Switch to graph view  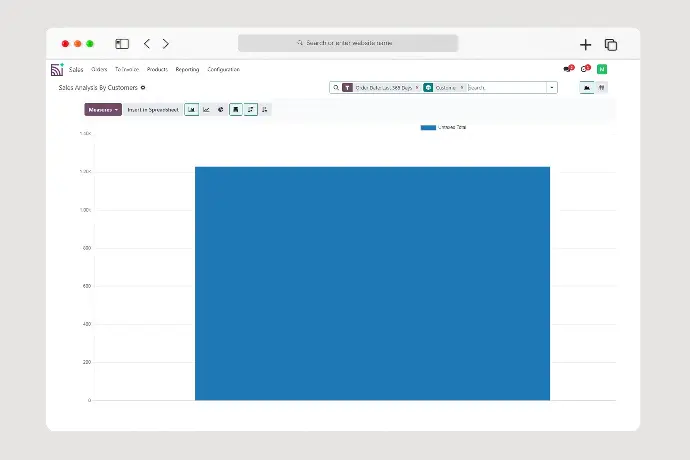point(587,88)
